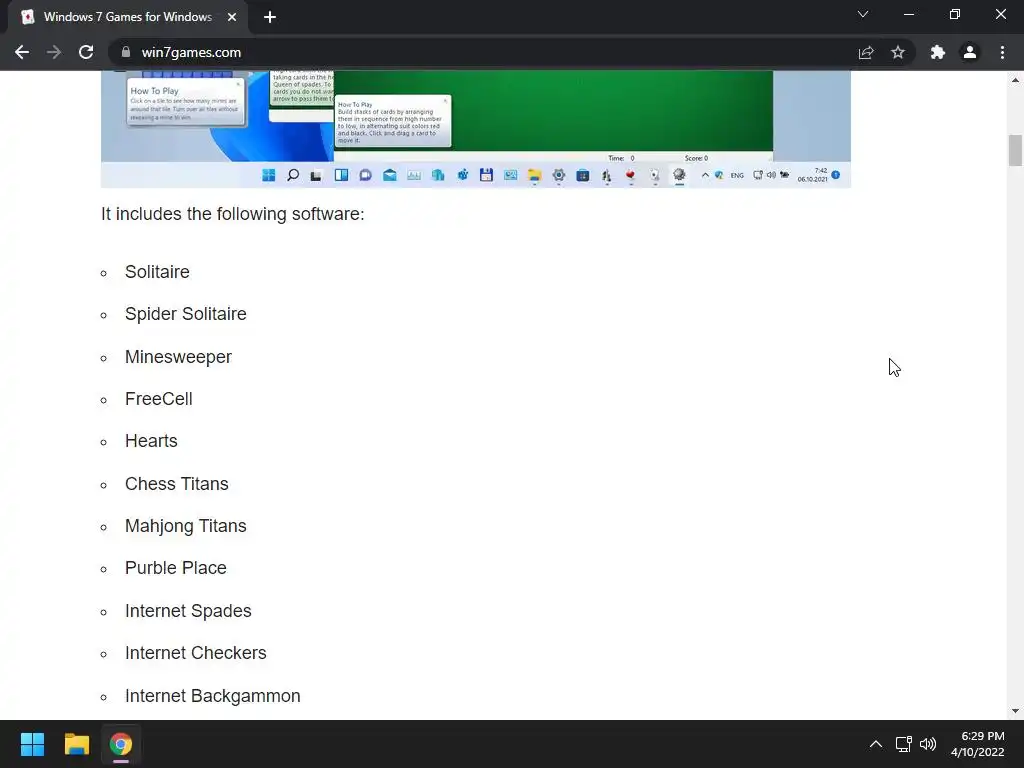Open the clock showing 6:29 PM
Image resolution: width=1024 pixels, height=768 pixels.
click(977, 744)
